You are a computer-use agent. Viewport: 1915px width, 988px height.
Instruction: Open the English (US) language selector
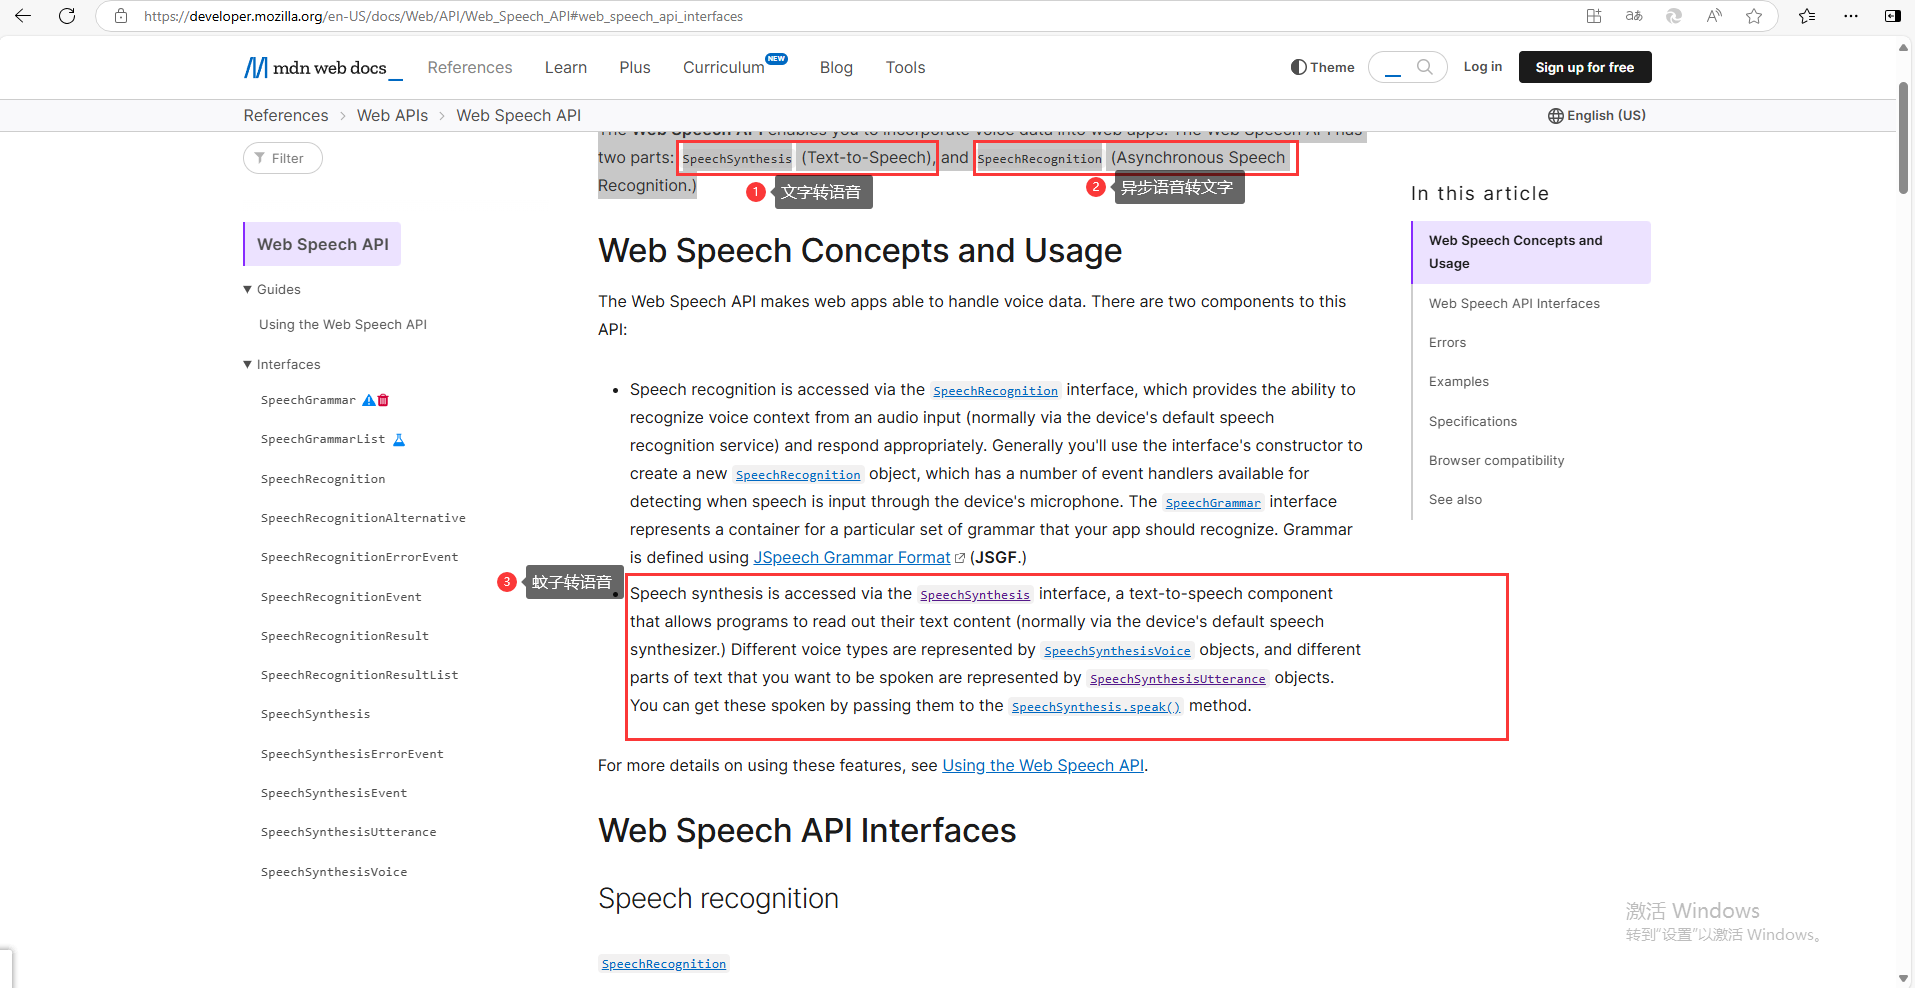pyautogui.click(x=1597, y=115)
